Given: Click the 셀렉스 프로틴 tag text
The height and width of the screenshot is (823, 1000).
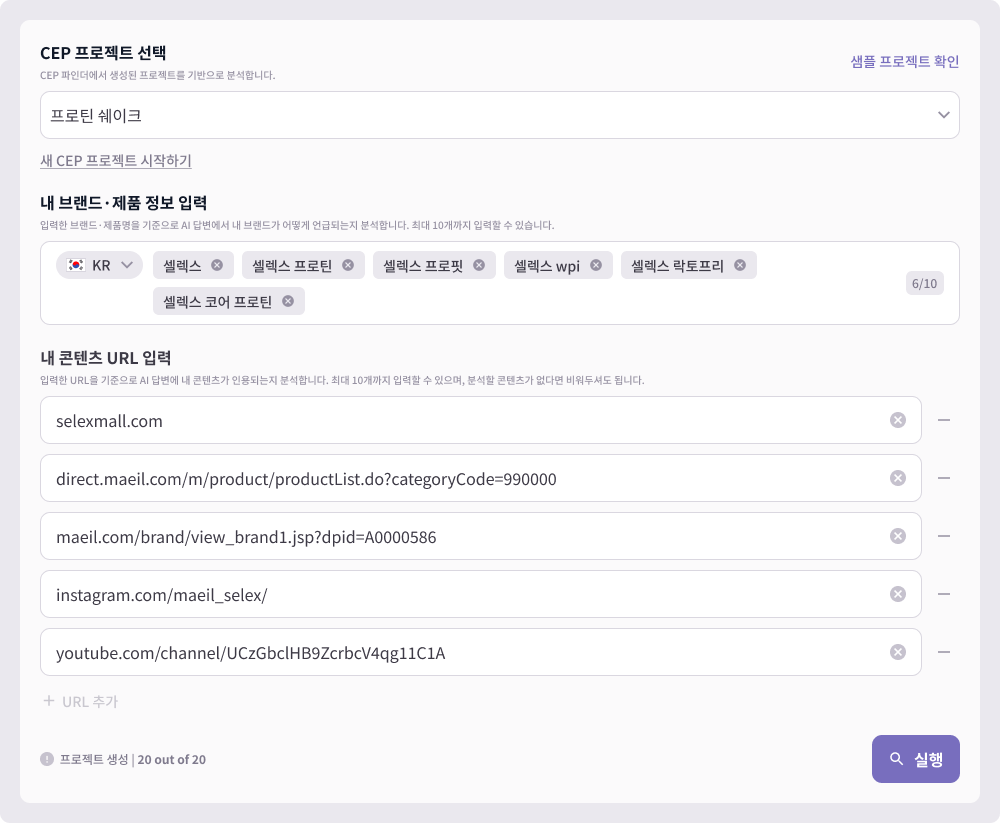Looking at the screenshot, I should coord(292,266).
